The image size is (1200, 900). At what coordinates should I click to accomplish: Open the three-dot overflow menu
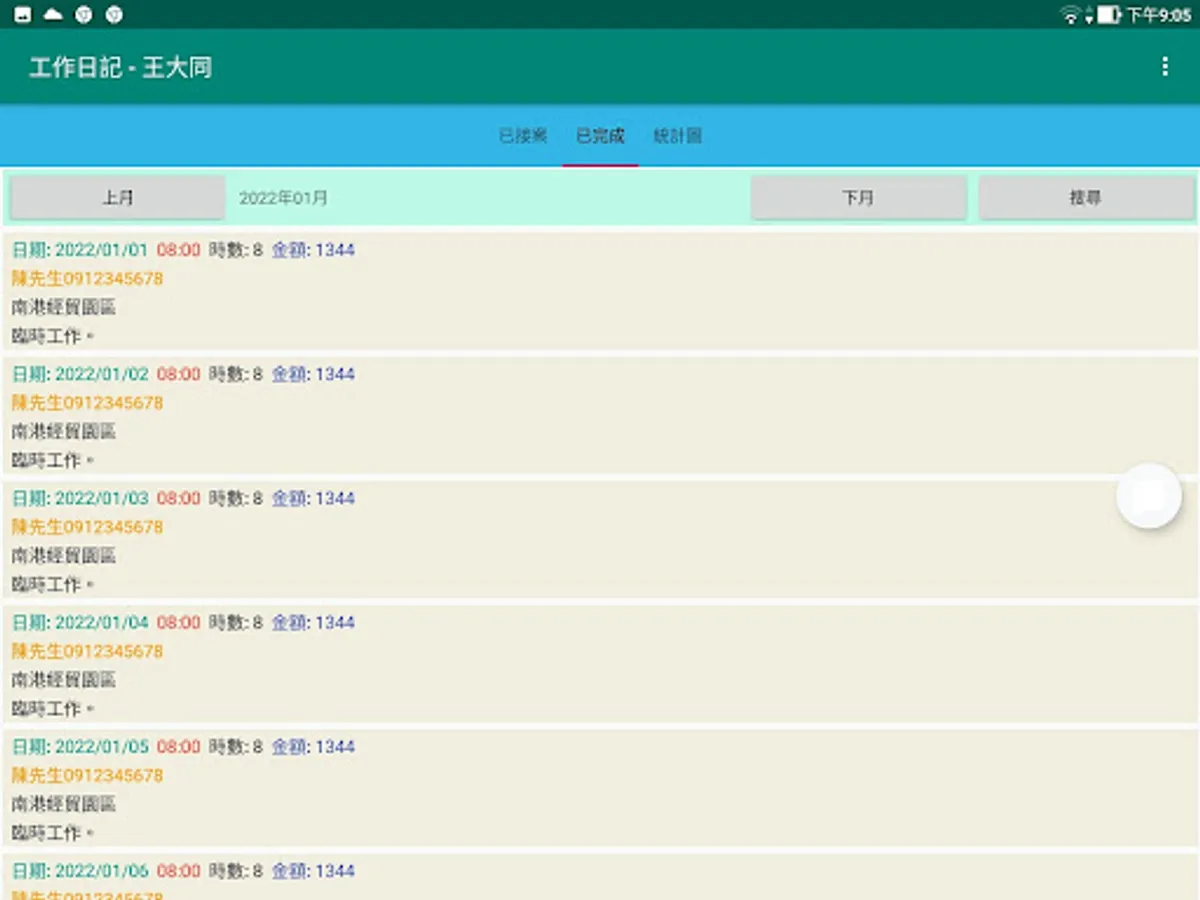click(x=1164, y=66)
